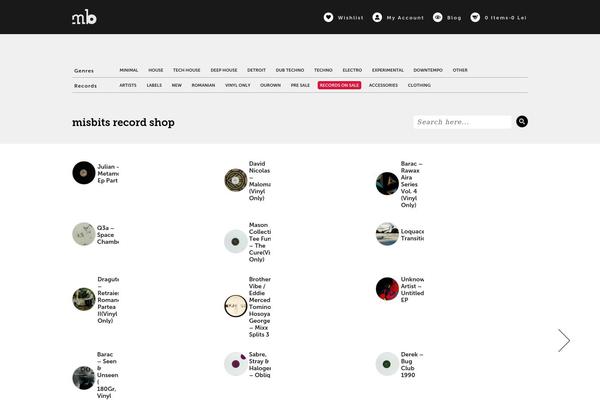Image resolution: width=600 pixels, height=400 pixels.
Task: Select the Dub Techno genre
Action: tap(290, 70)
